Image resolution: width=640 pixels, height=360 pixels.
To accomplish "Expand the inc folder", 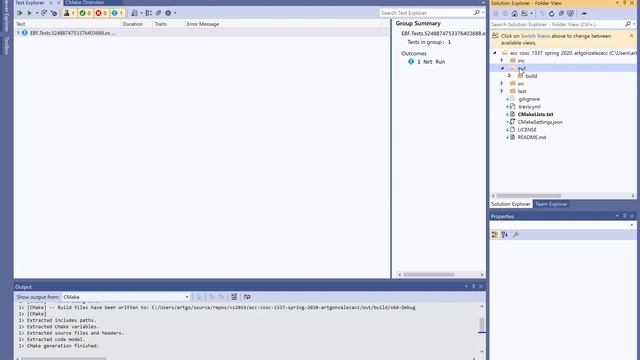I will [502, 60].
